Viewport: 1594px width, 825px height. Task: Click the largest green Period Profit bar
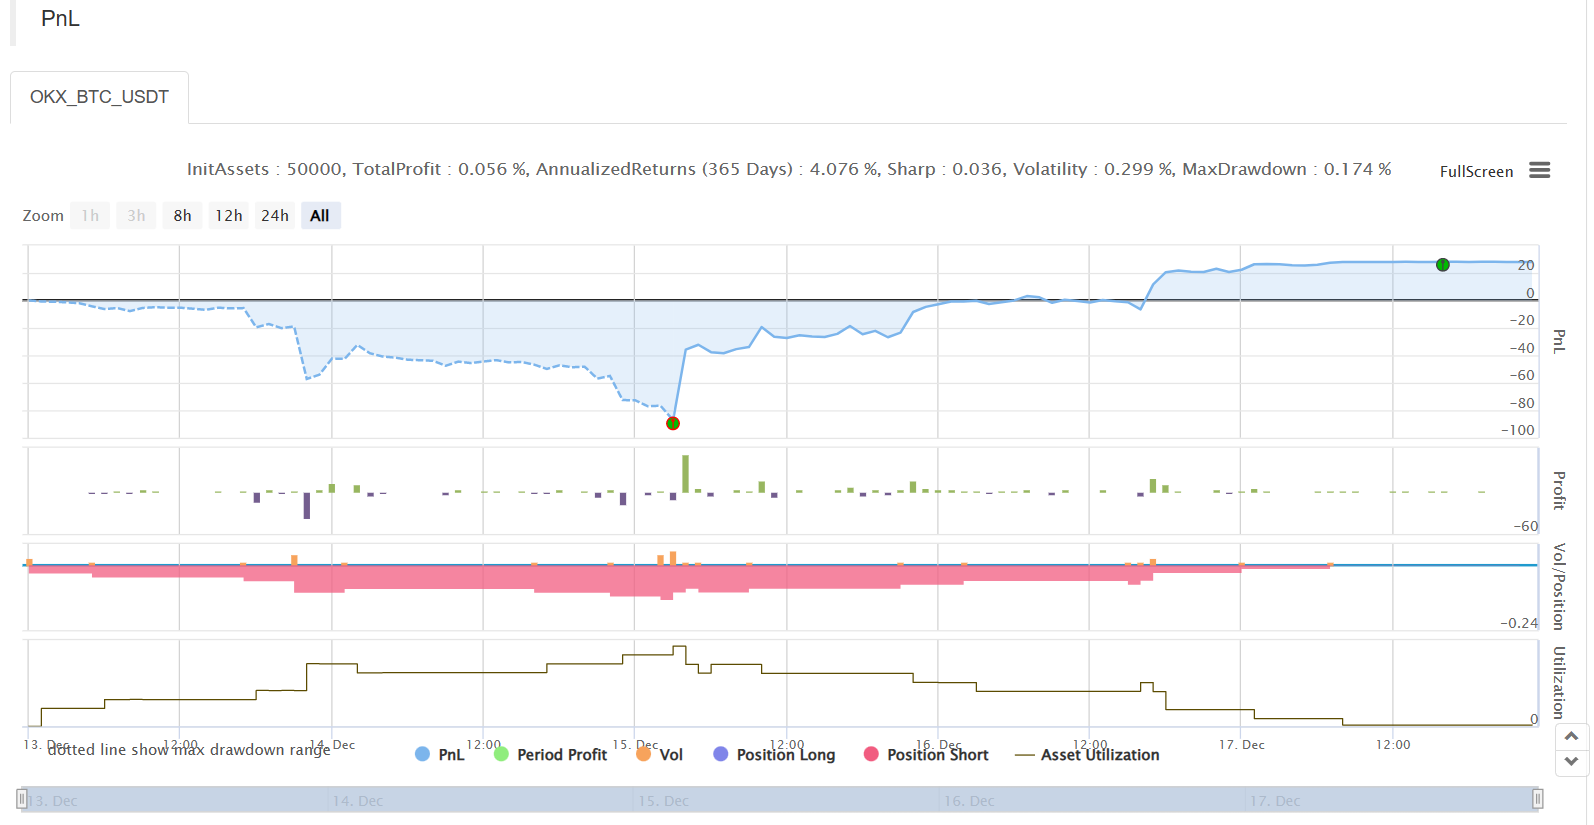click(x=685, y=474)
